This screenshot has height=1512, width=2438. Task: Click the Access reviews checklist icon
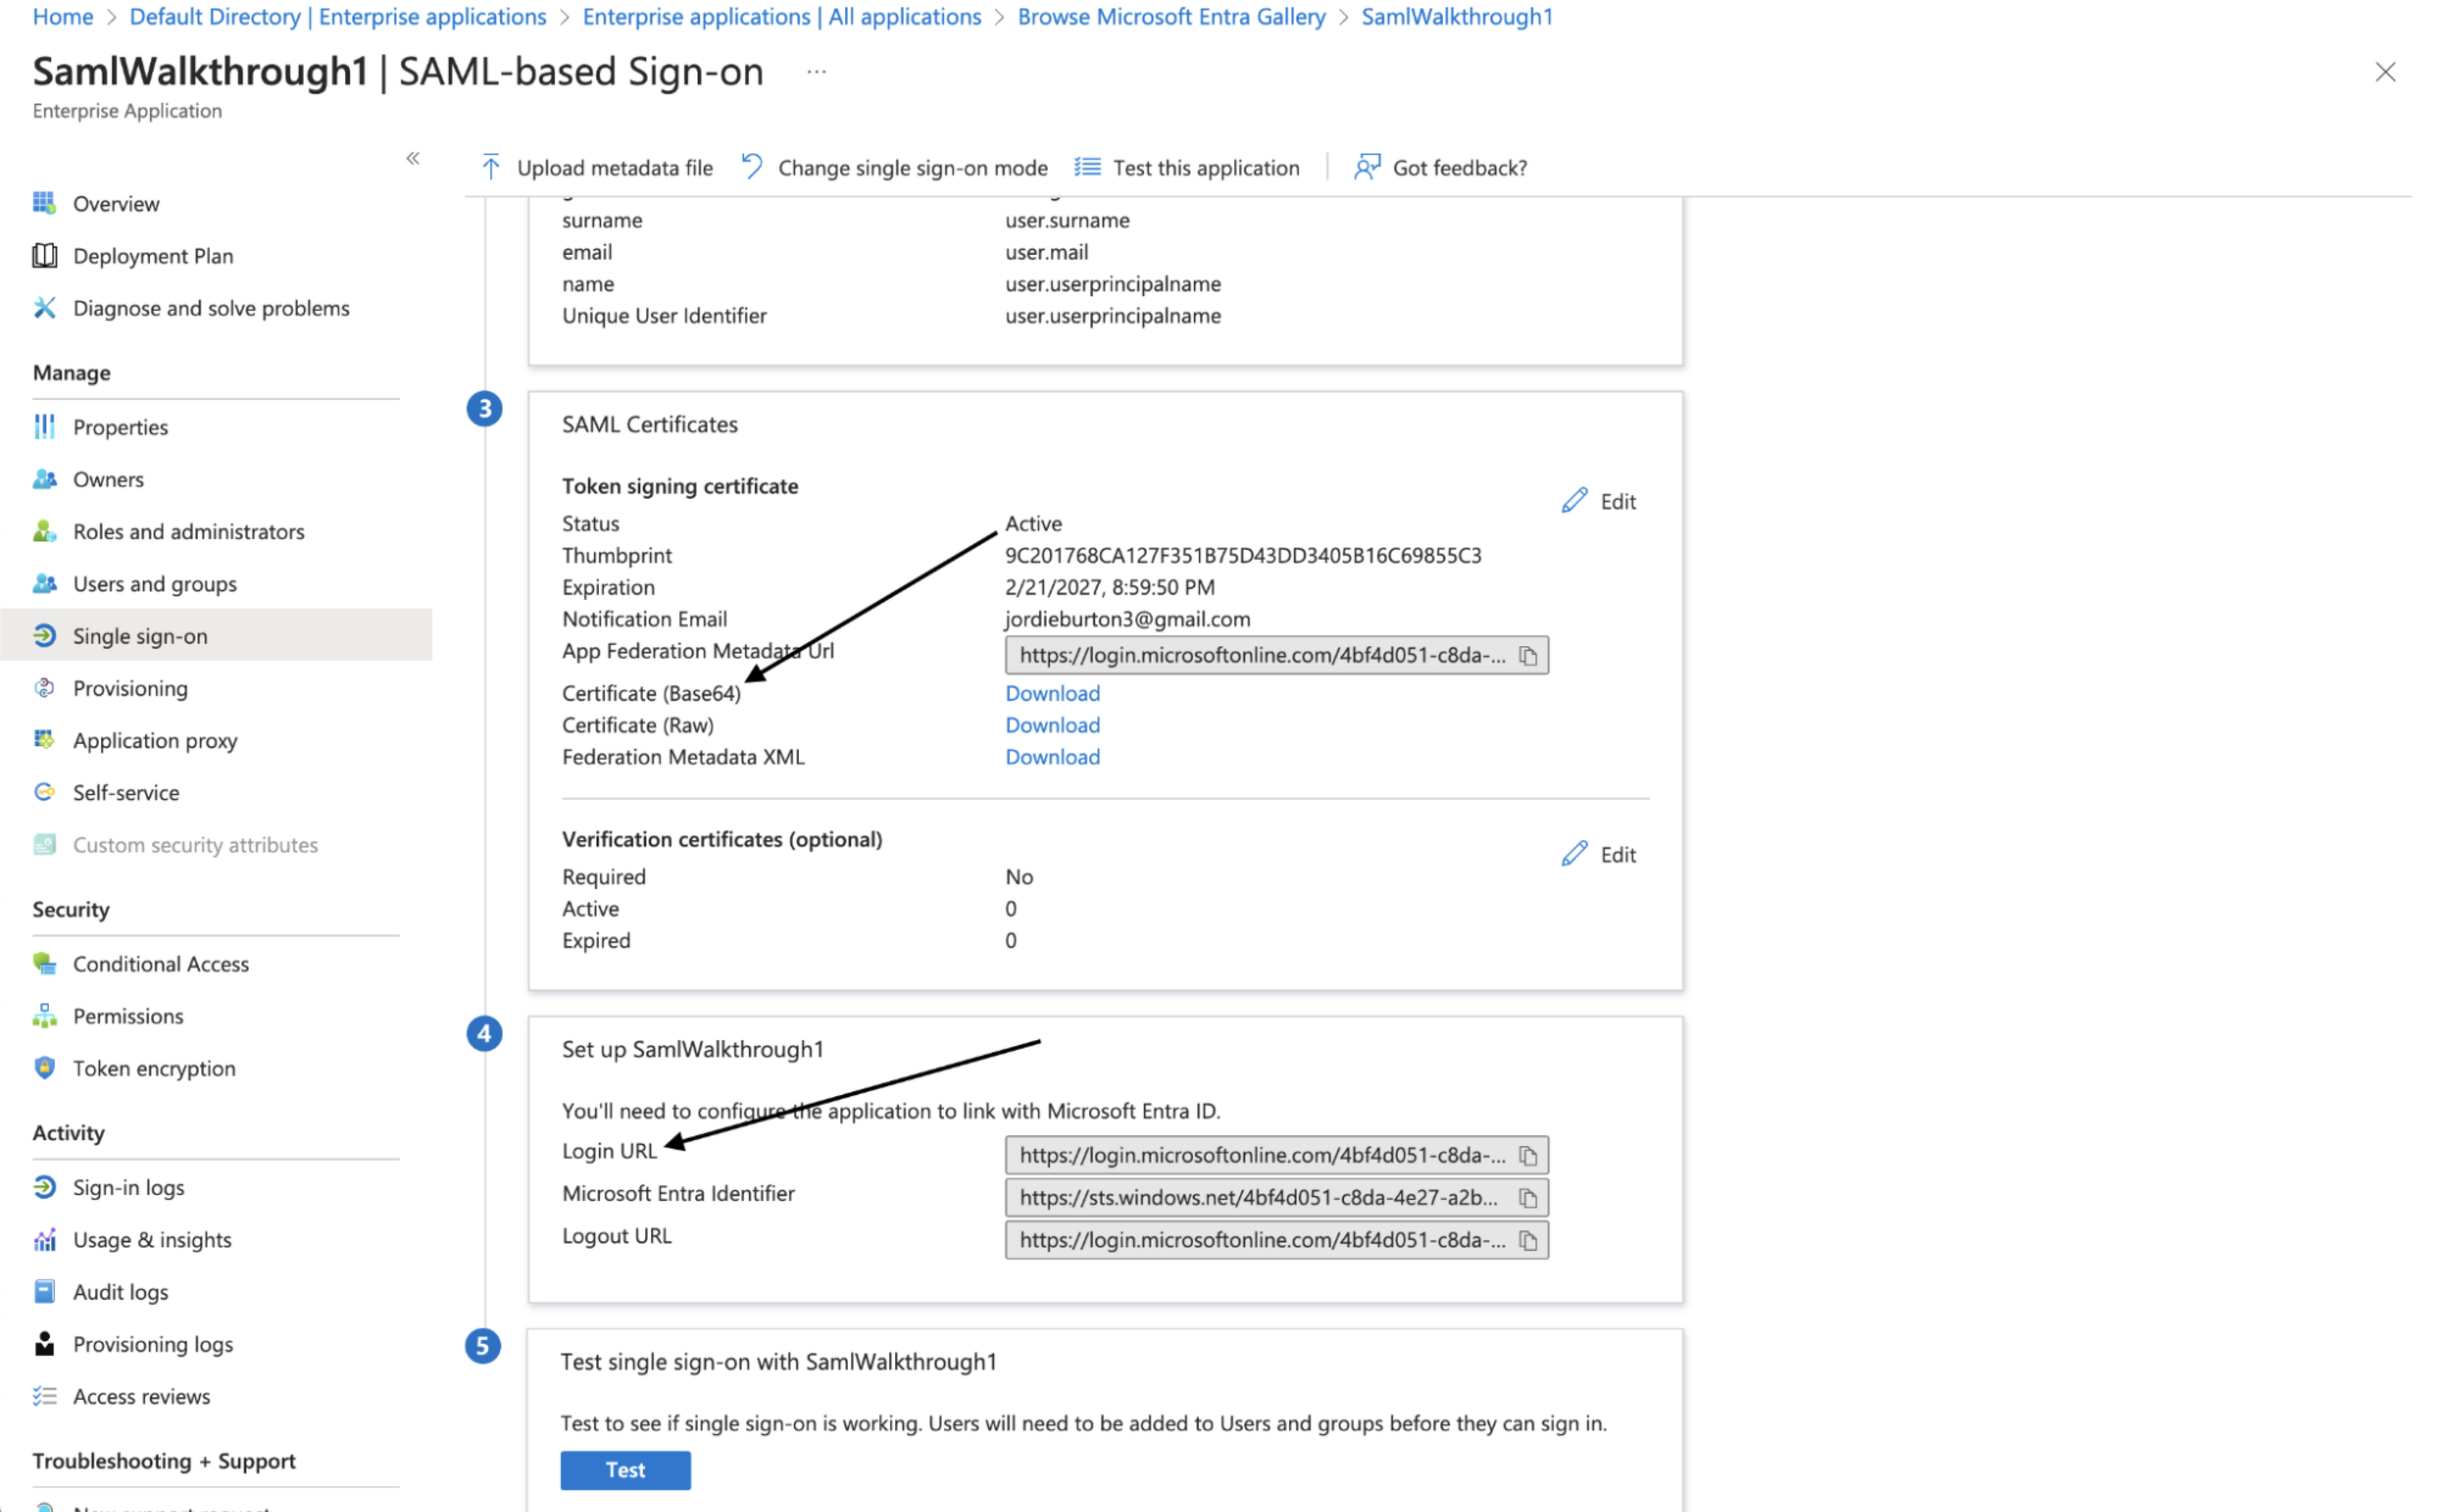coord(44,1396)
